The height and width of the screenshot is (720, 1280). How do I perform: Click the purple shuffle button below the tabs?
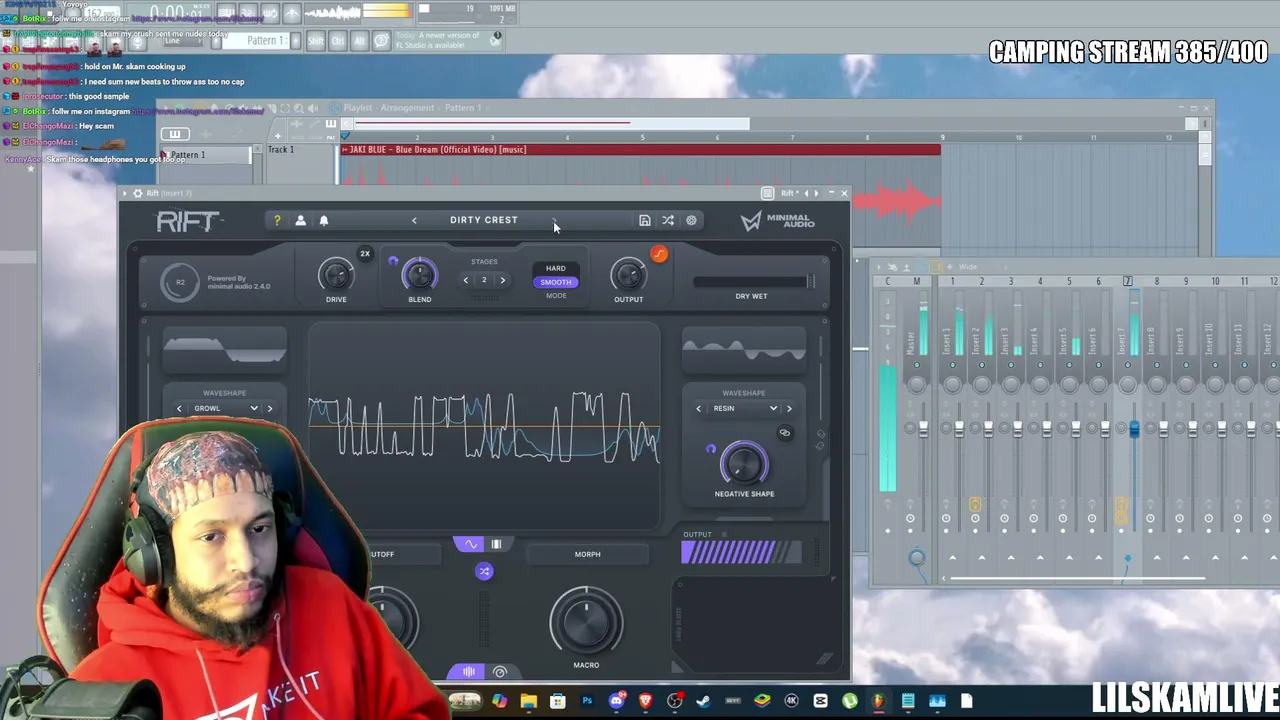(x=484, y=571)
